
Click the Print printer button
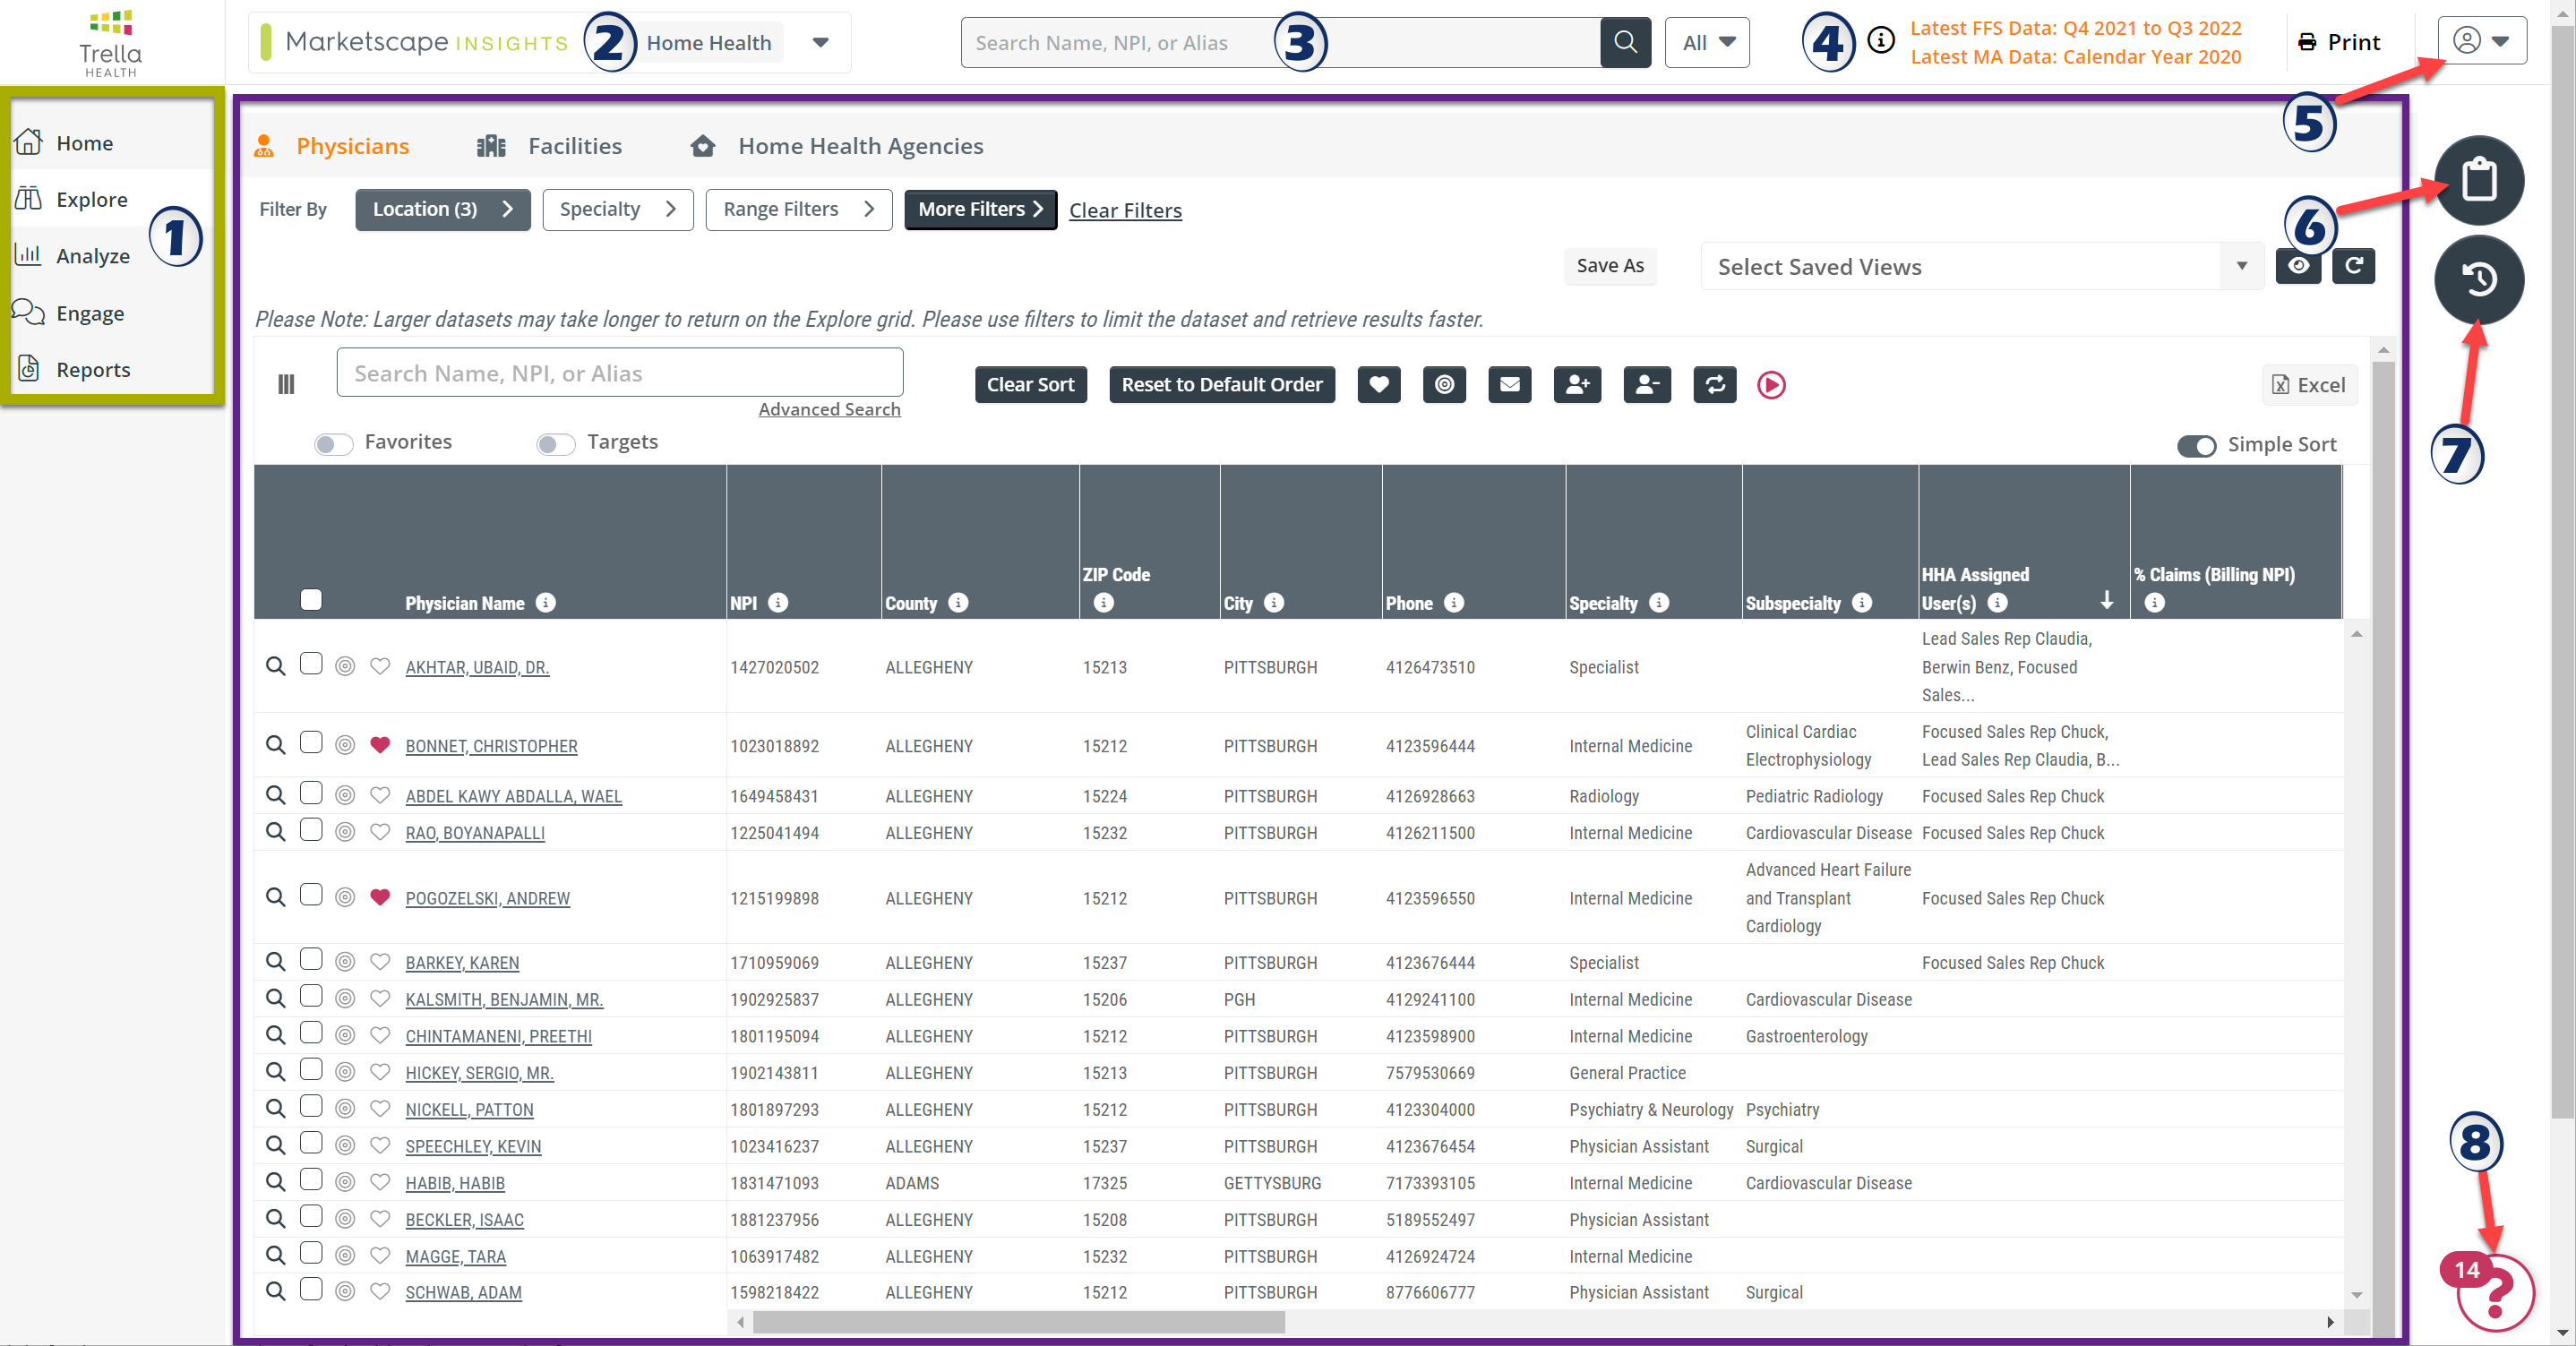coord(2339,42)
